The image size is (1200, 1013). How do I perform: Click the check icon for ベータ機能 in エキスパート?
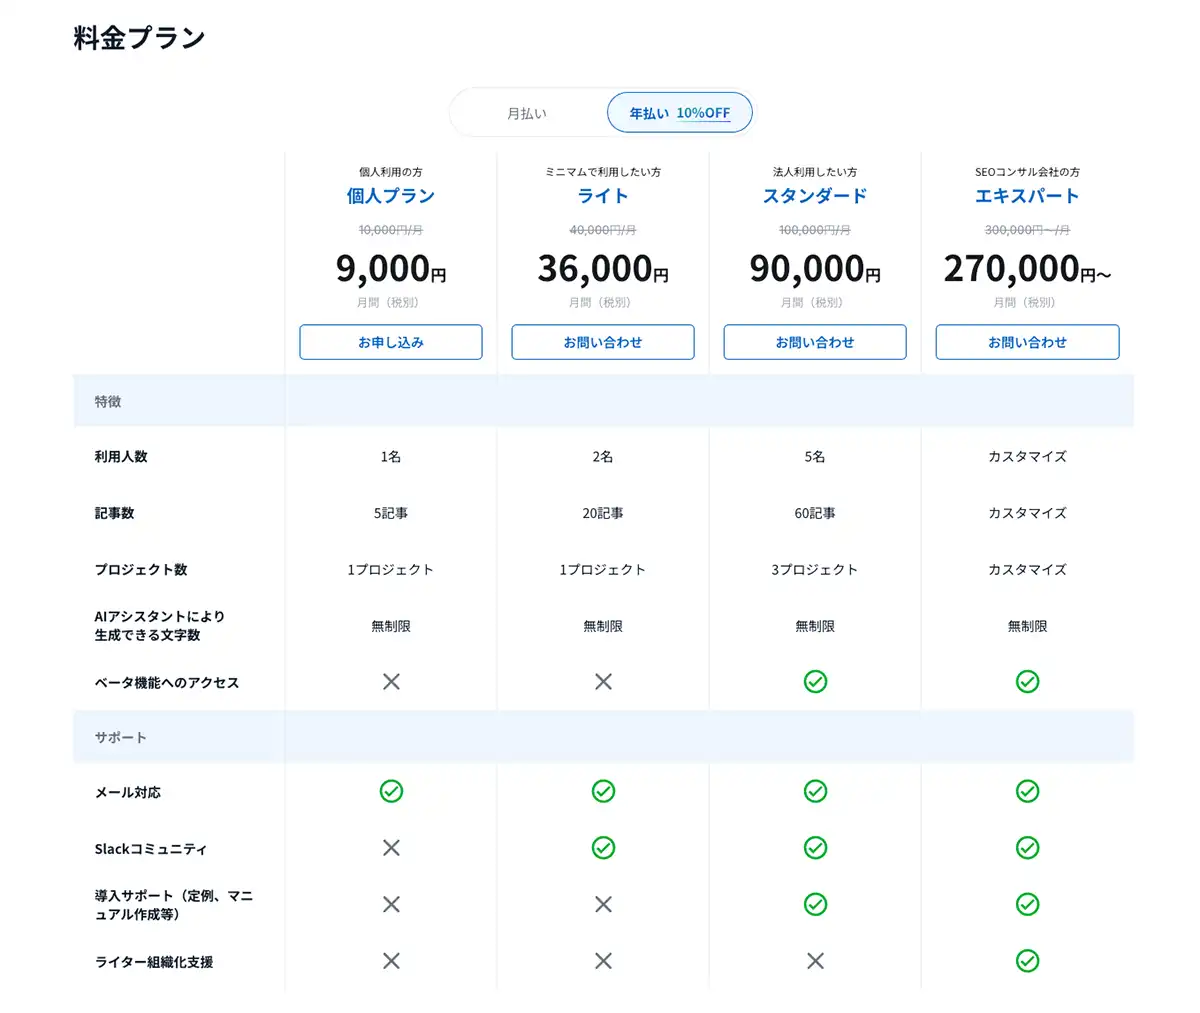[x=1027, y=681]
